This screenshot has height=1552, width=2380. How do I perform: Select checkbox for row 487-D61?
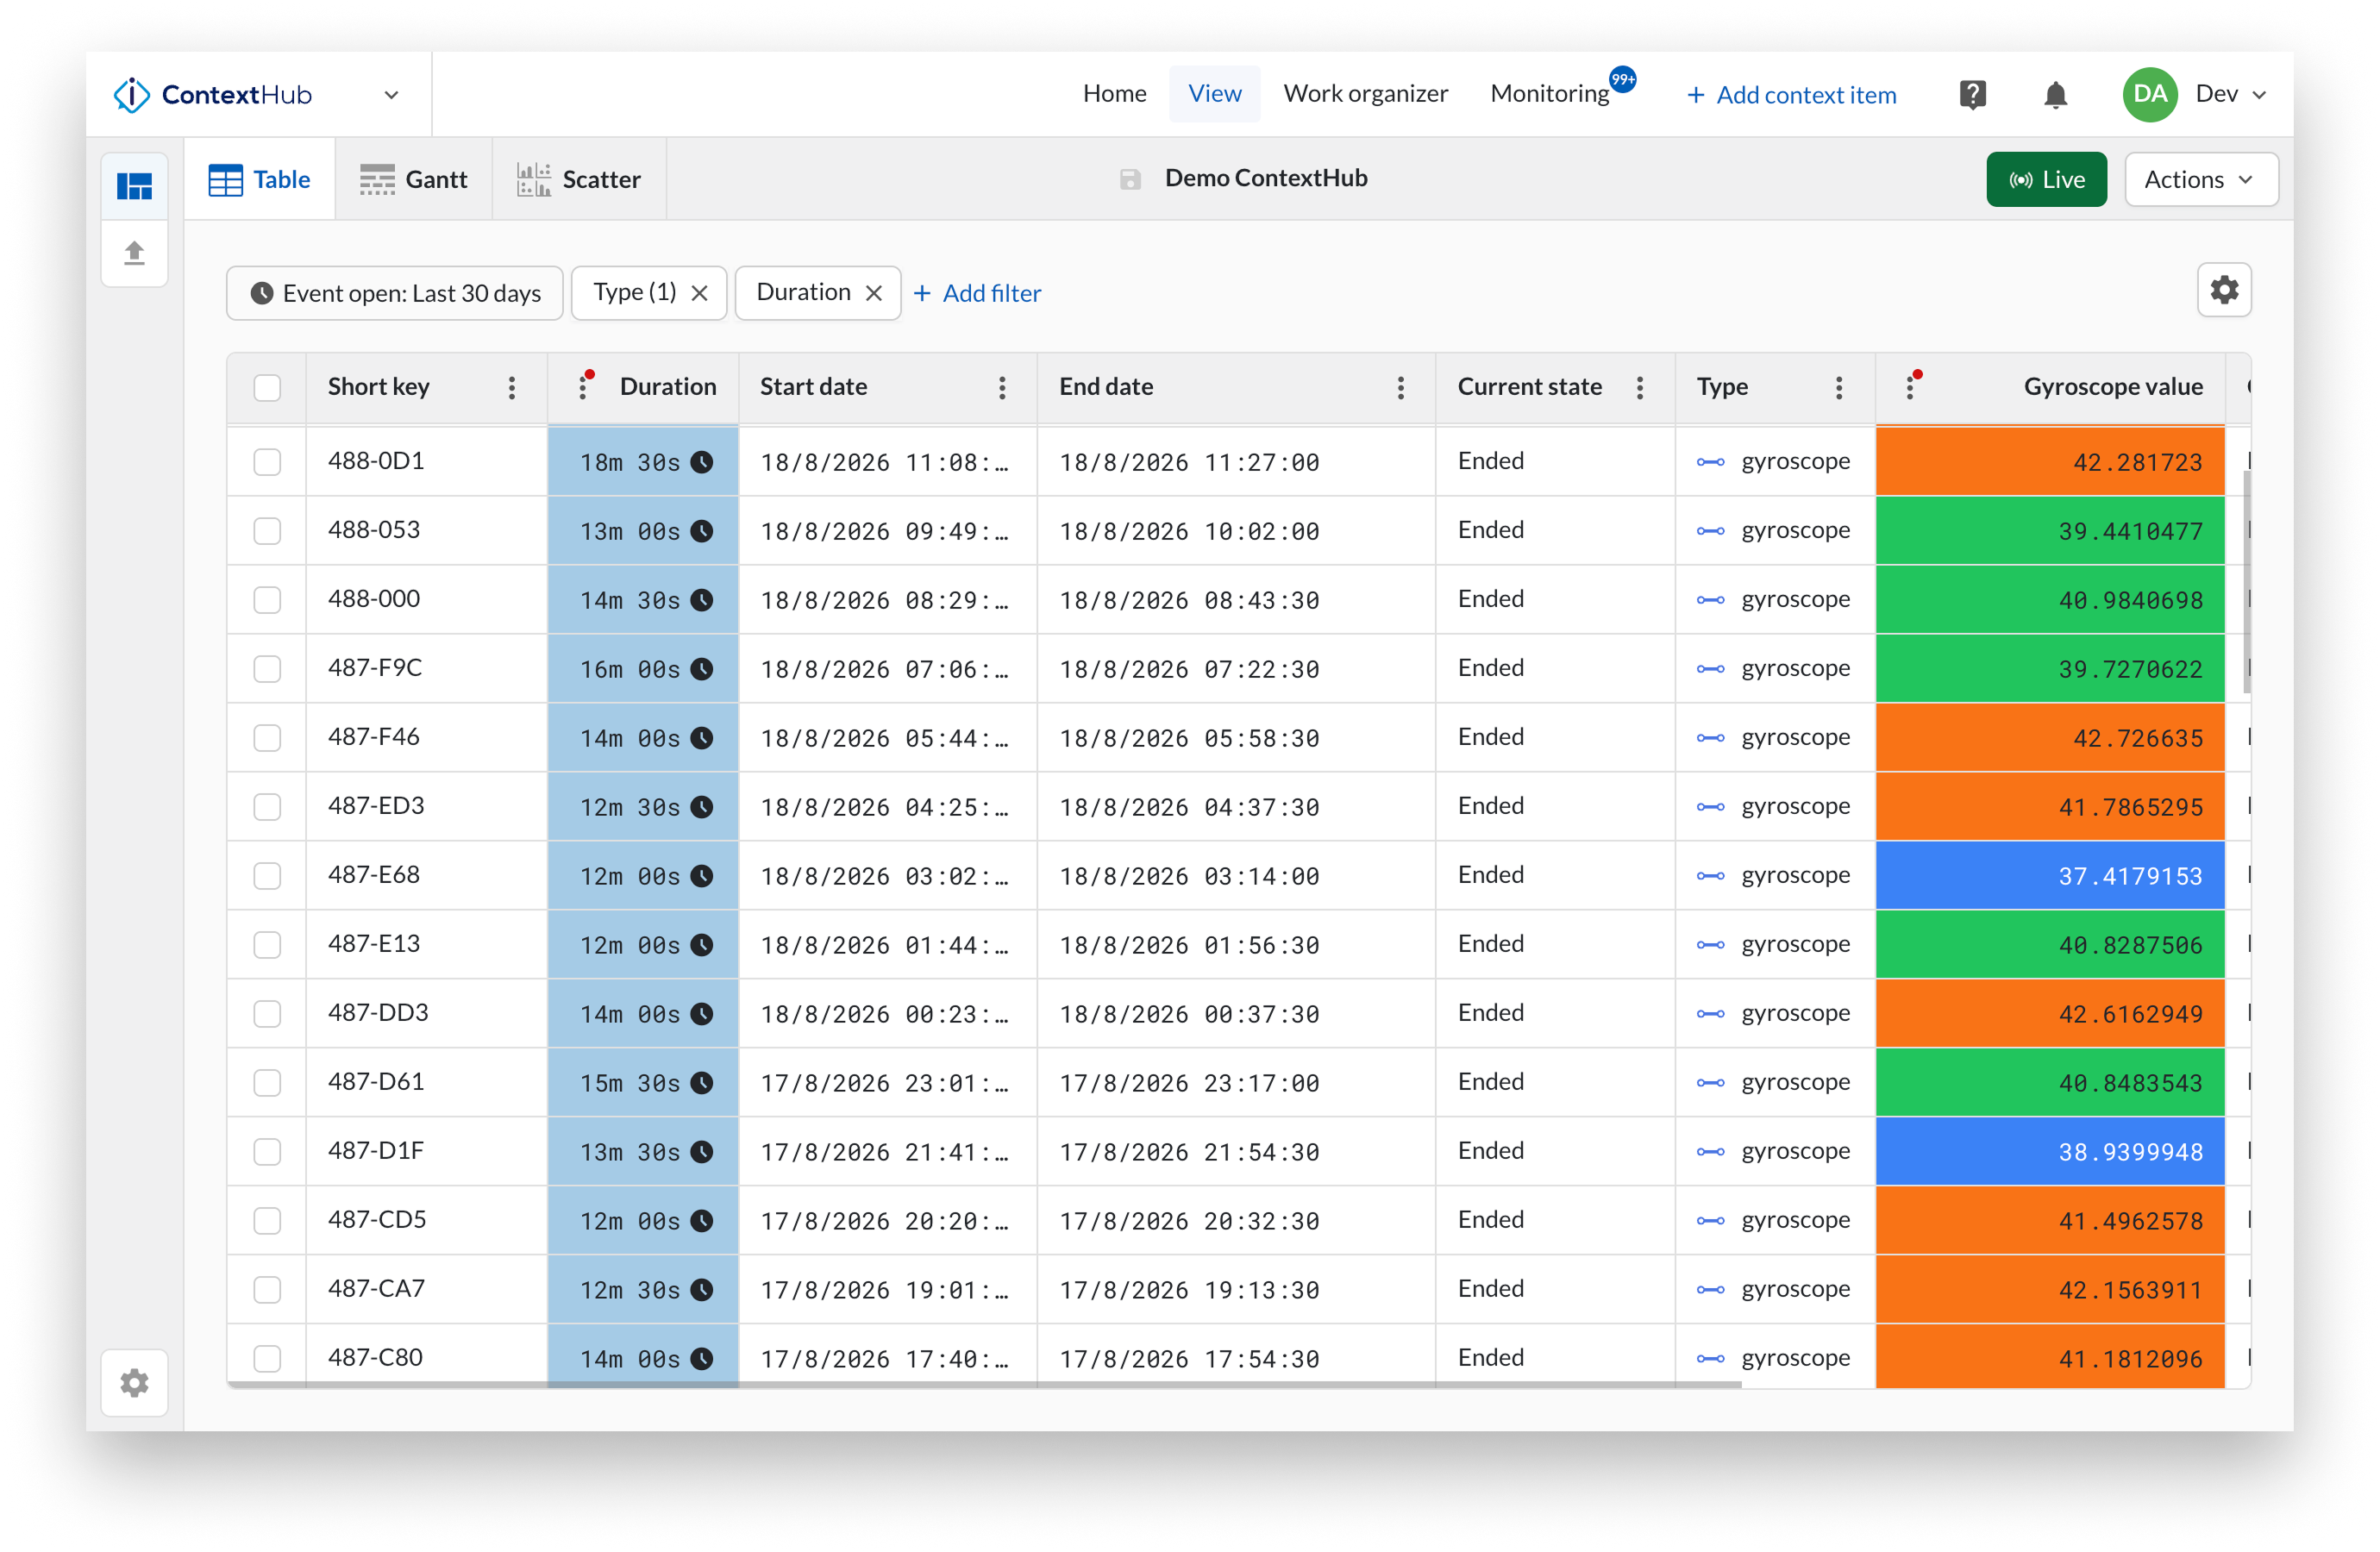pyautogui.click(x=267, y=1083)
